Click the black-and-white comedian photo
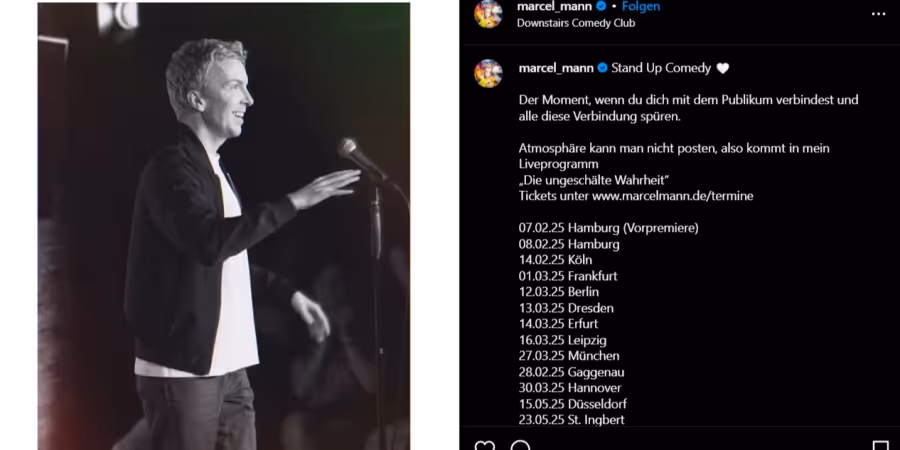Screen dimensions: 900x450 [x=224, y=226]
